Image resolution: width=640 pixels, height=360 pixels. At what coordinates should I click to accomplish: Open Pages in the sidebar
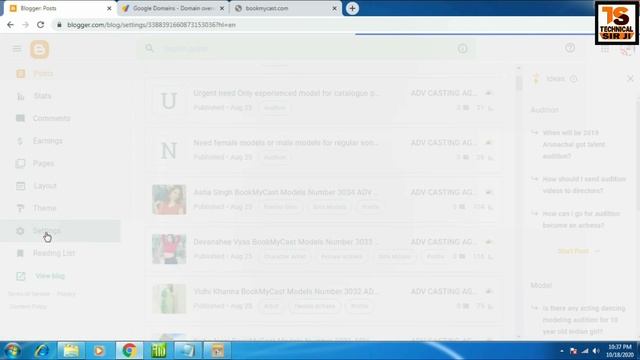pos(43,163)
